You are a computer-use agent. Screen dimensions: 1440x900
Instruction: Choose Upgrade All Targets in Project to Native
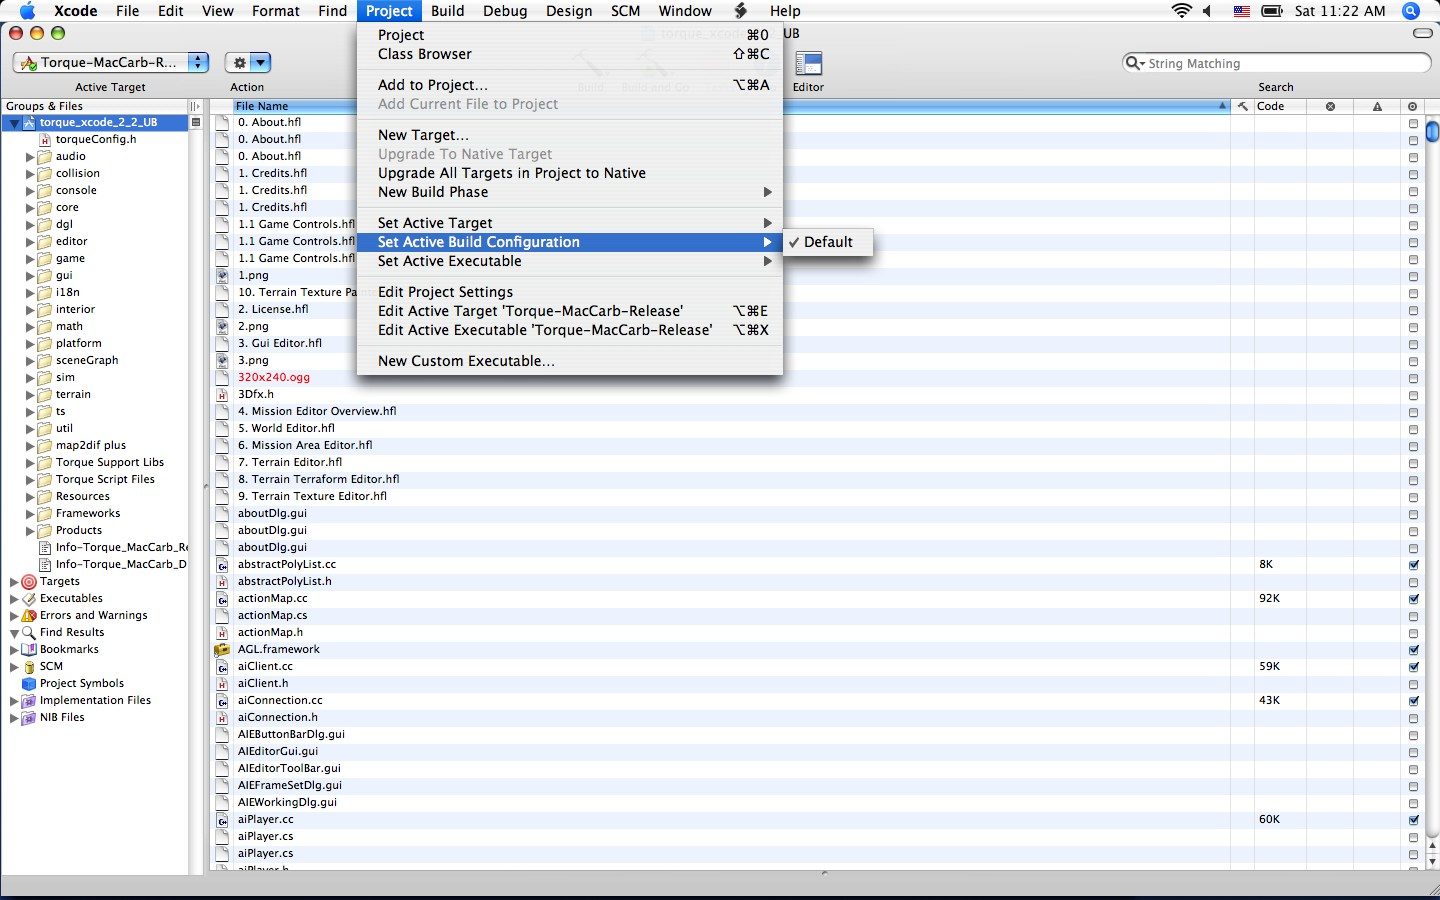tap(570, 173)
